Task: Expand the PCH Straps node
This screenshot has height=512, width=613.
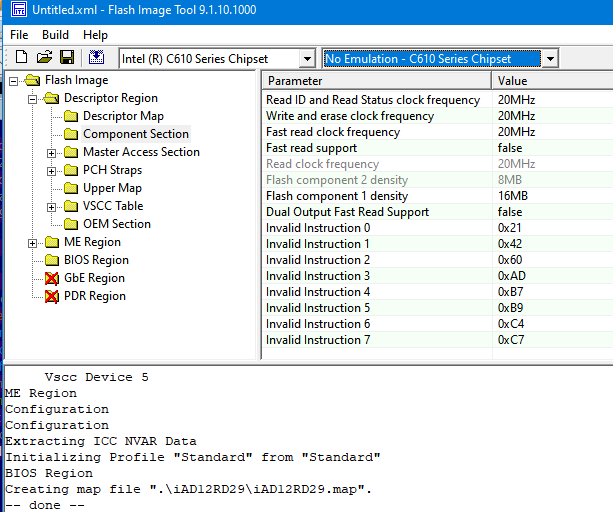Action: point(51,171)
